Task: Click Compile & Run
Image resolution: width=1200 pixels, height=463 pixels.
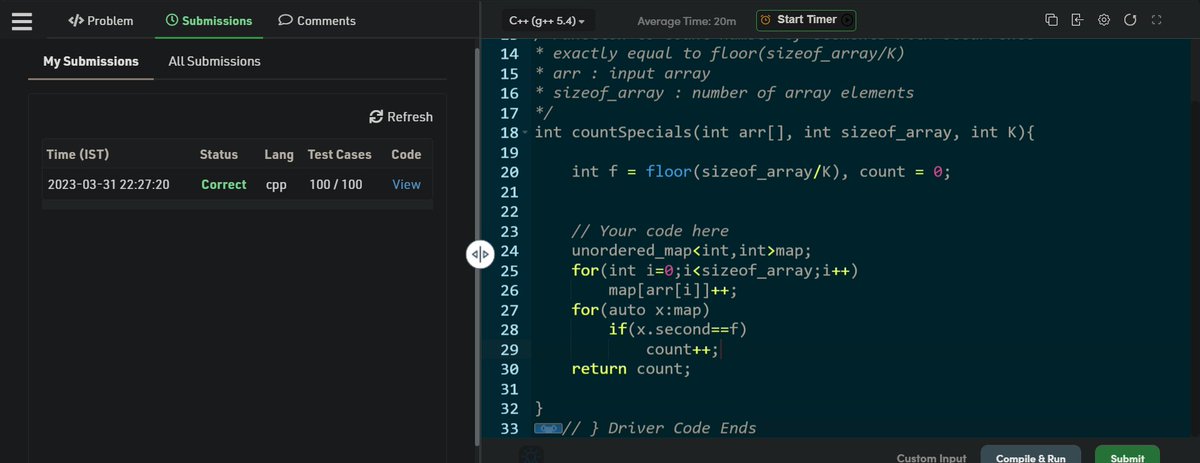Action: tap(1030, 456)
